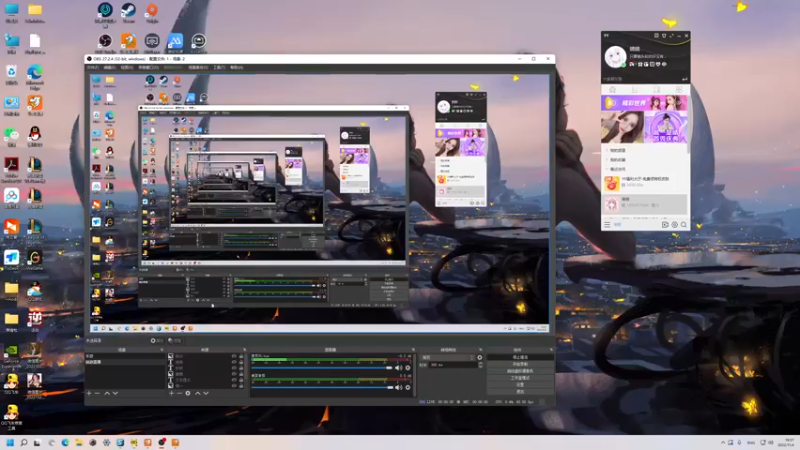
Task: Click the transition duration spin arrows
Action: click(481, 365)
